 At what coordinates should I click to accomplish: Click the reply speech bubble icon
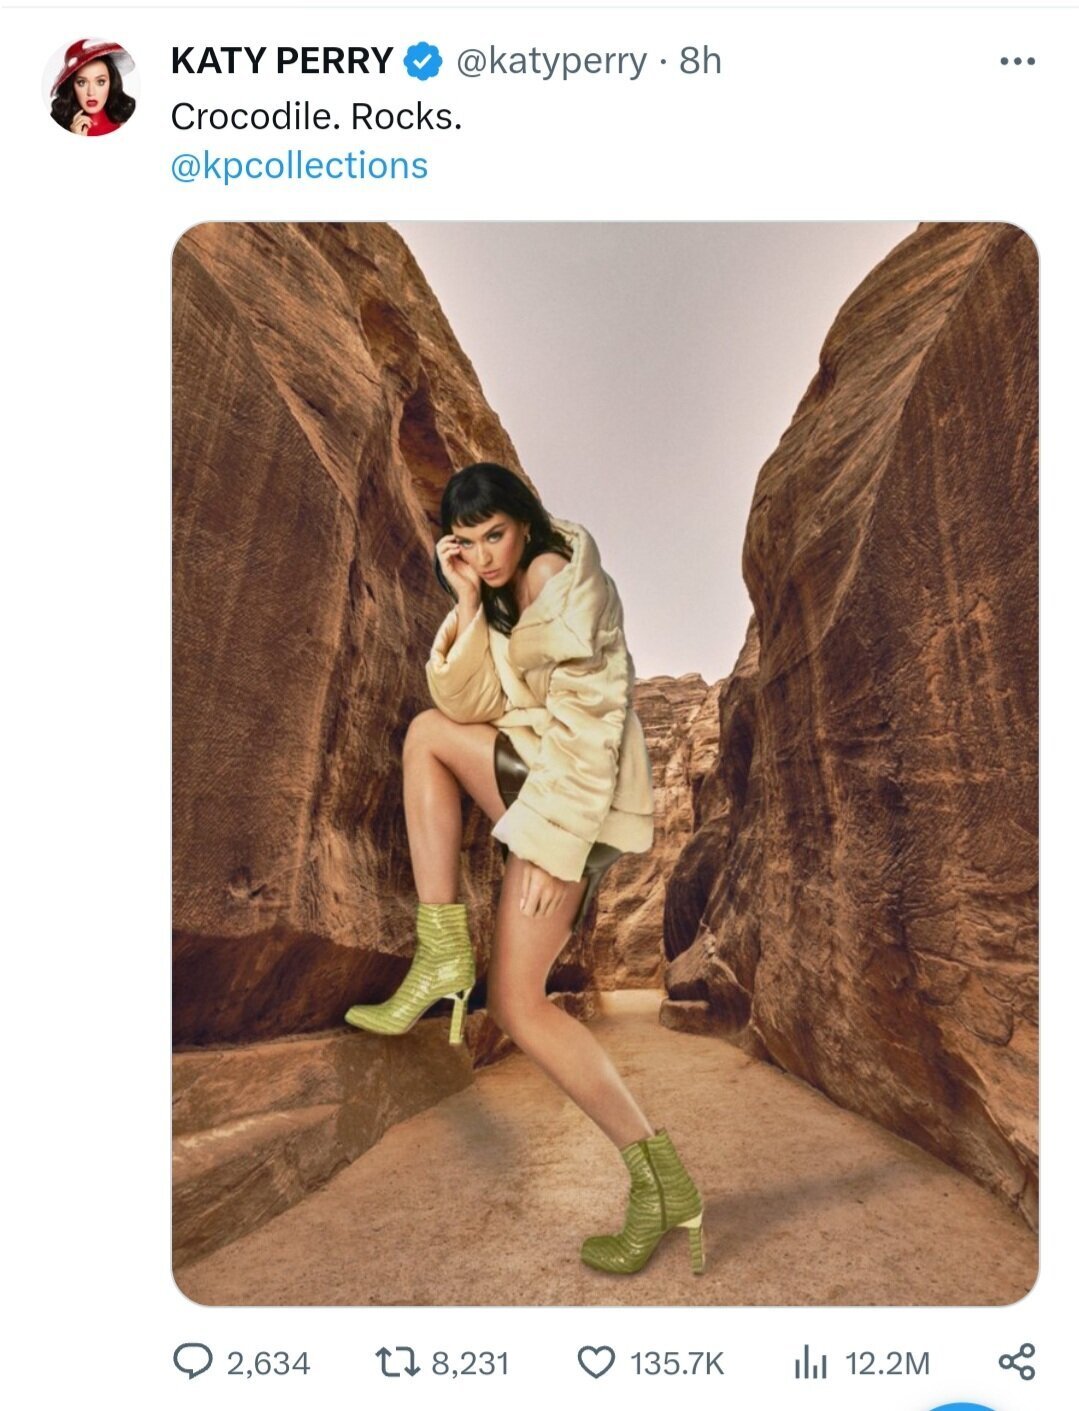tap(193, 1362)
